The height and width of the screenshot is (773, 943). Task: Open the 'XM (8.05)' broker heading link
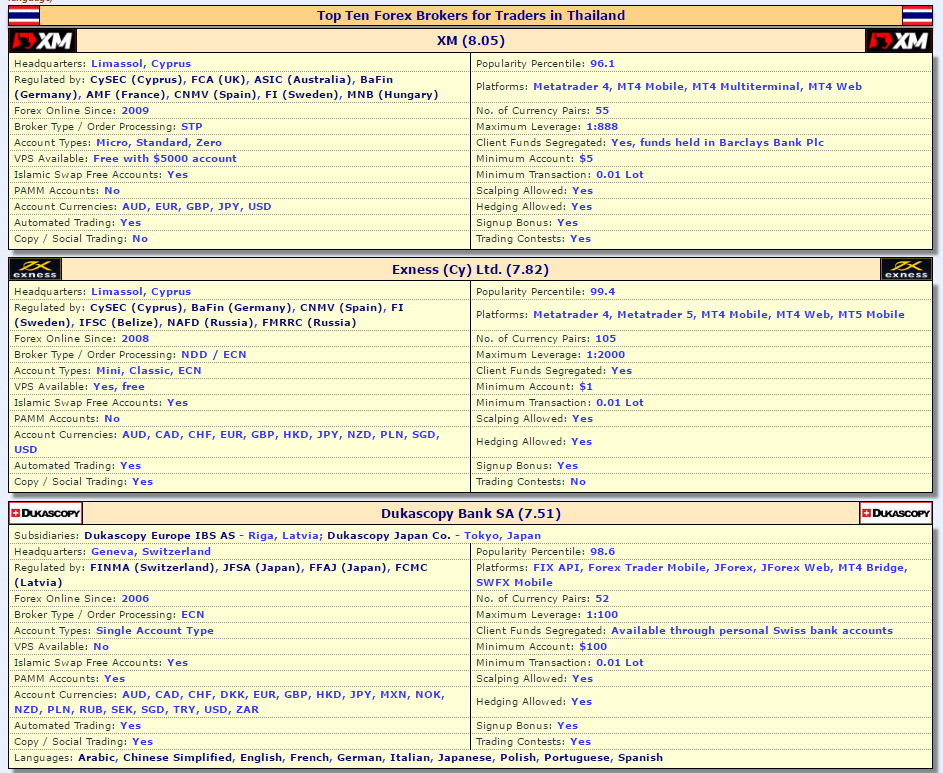click(471, 41)
